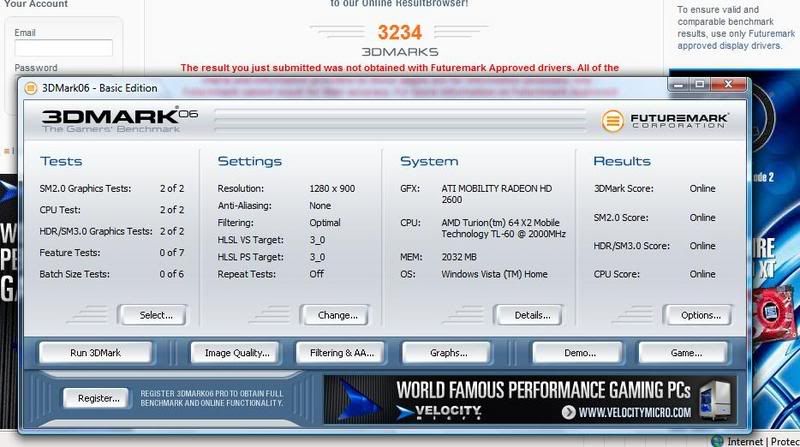This screenshot has height=447, width=800.
Task: Click the 3DMark06 logo banner
Action: 120,120
